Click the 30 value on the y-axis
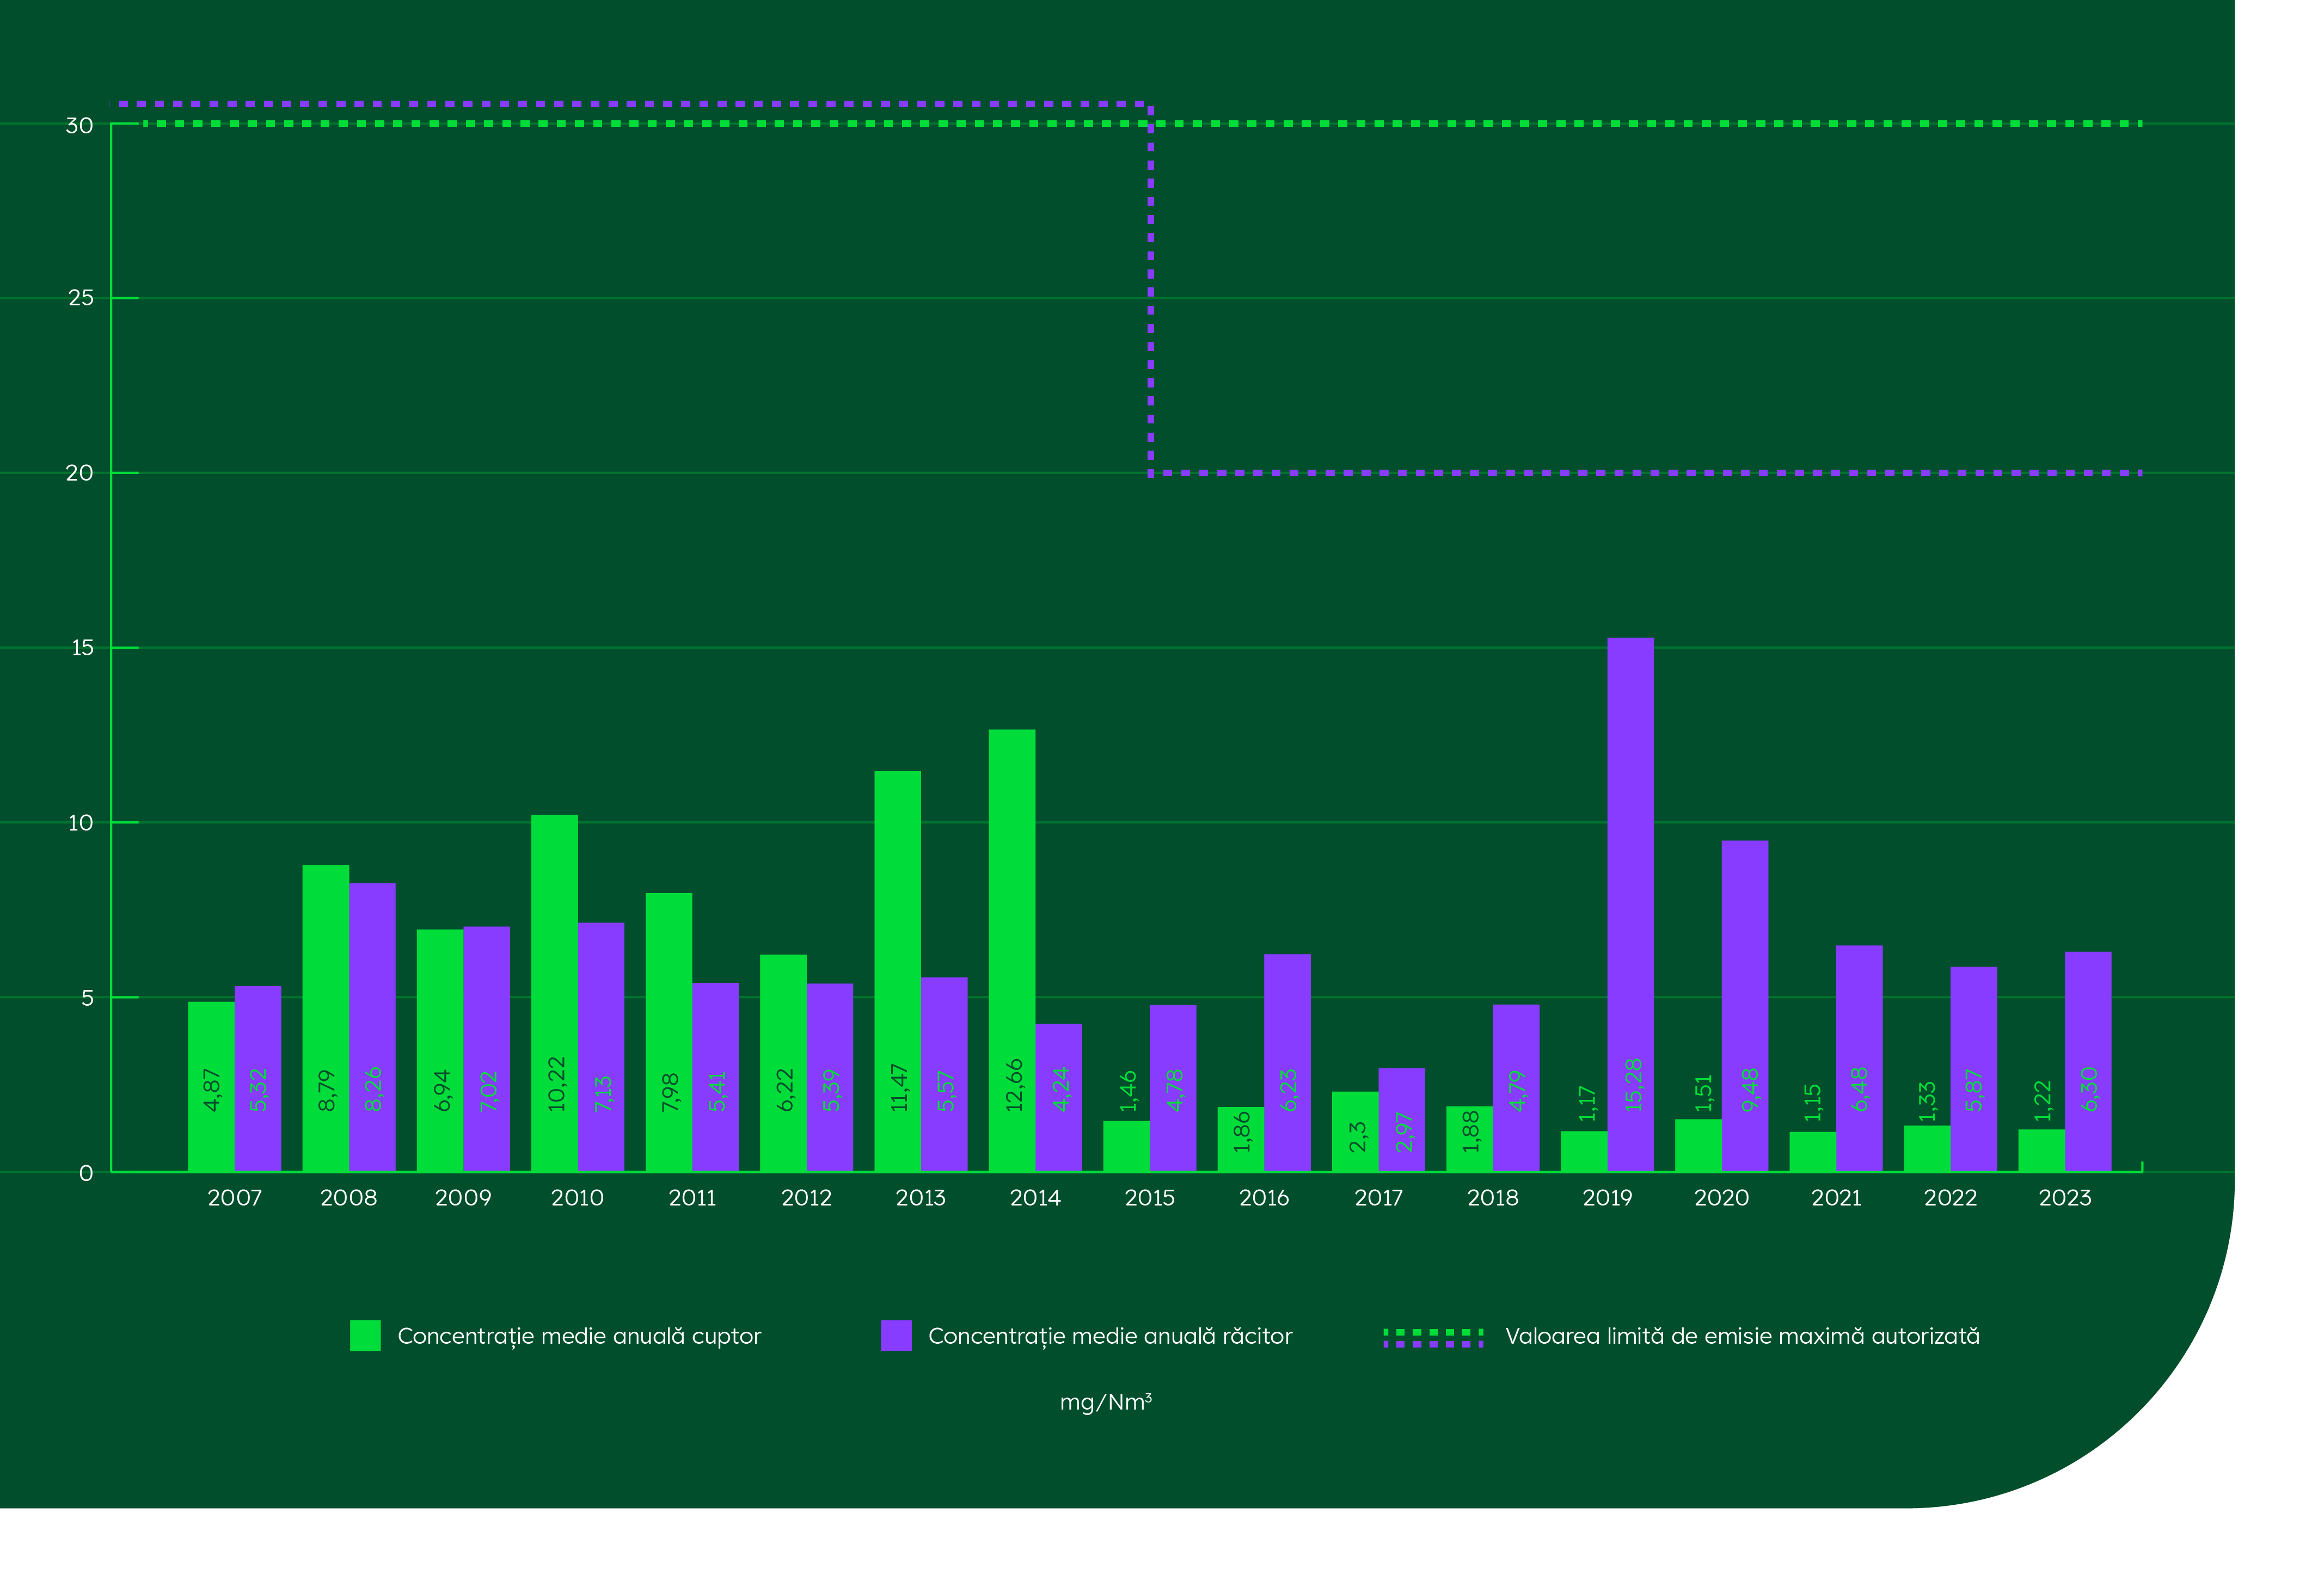 click(79, 126)
